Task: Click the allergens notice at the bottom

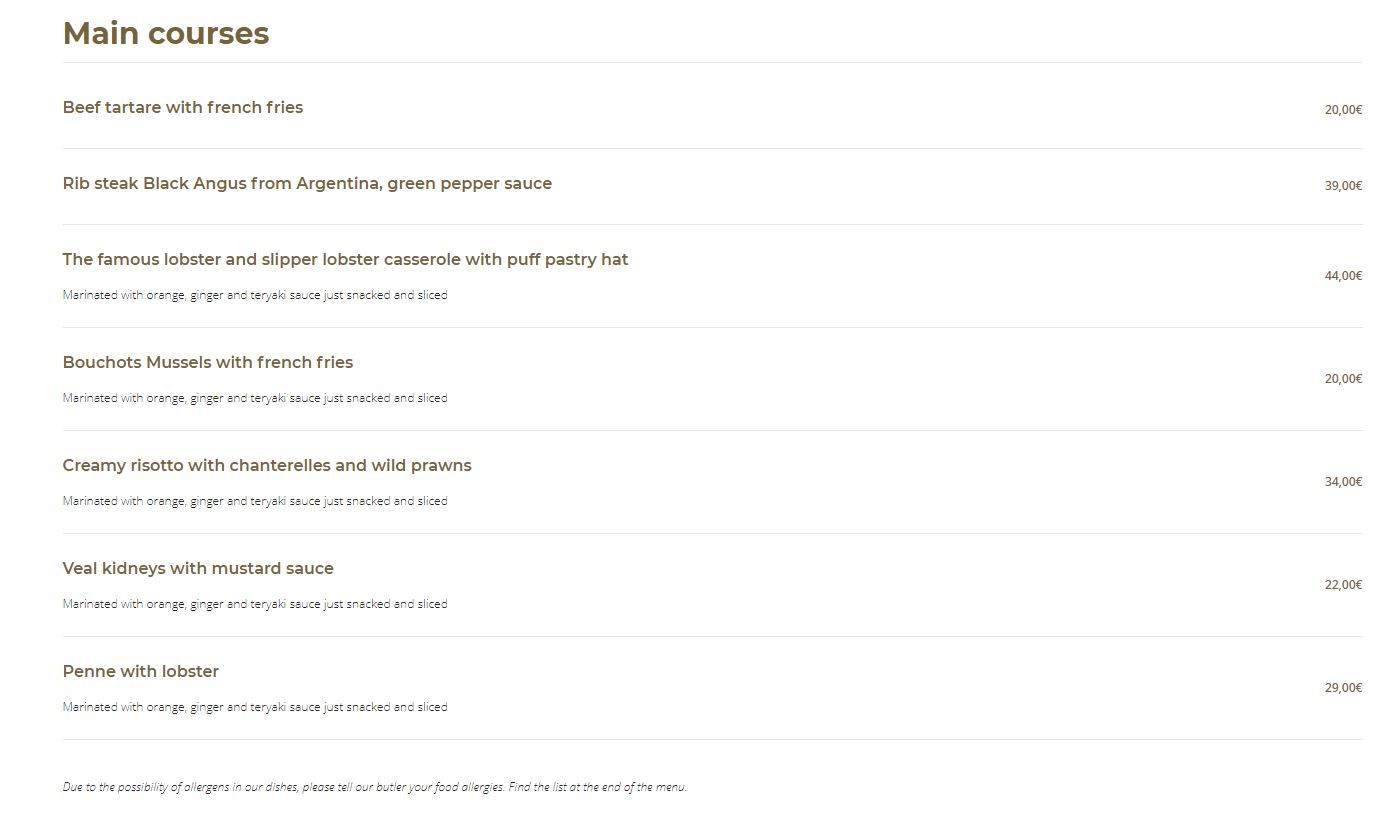Action: (375, 787)
